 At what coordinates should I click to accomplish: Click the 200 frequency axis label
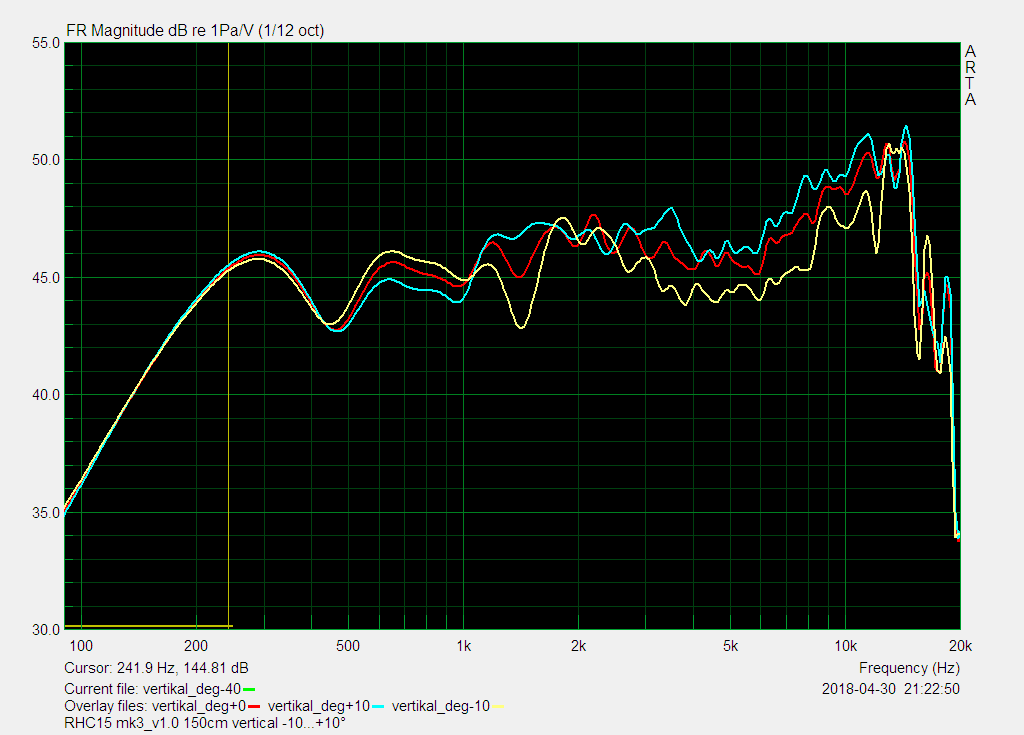[x=196, y=646]
